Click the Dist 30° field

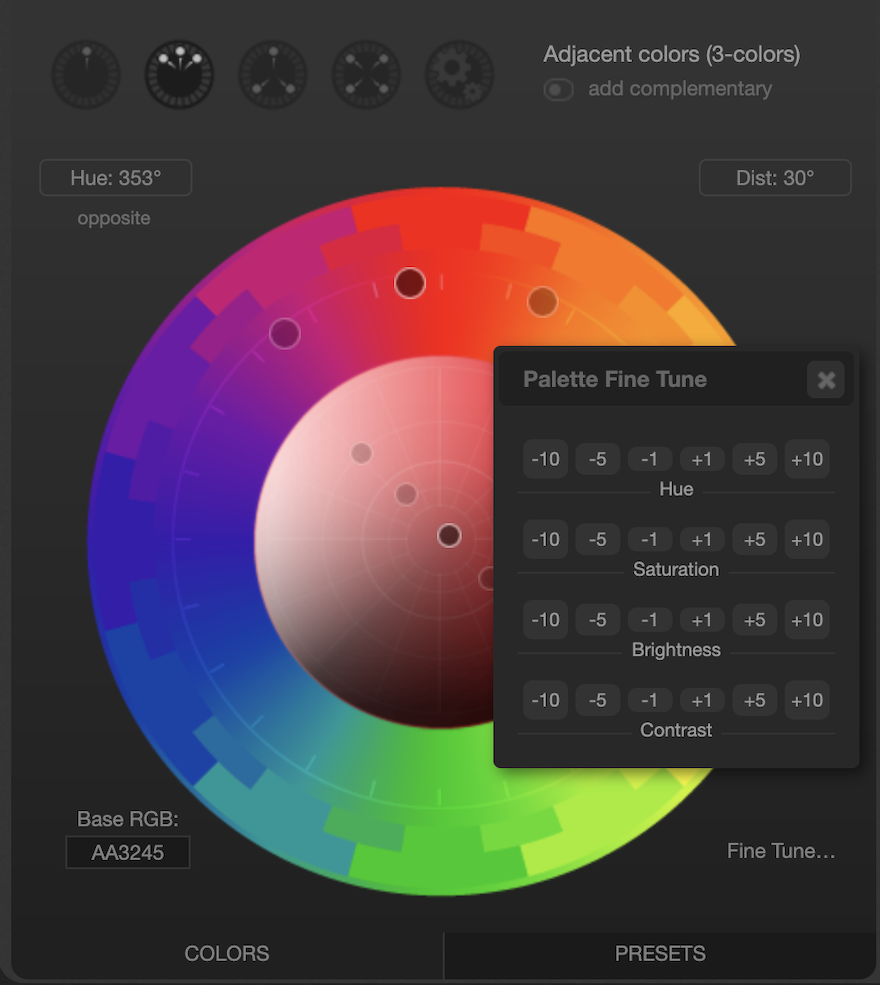click(775, 178)
